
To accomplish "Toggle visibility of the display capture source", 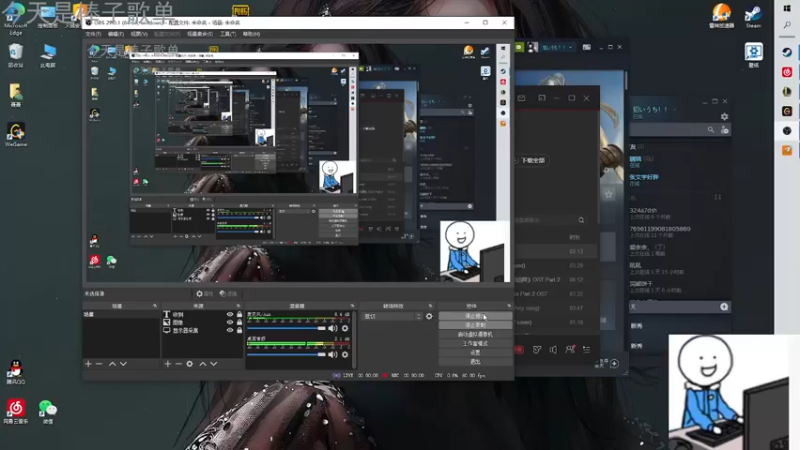I will pos(230,330).
